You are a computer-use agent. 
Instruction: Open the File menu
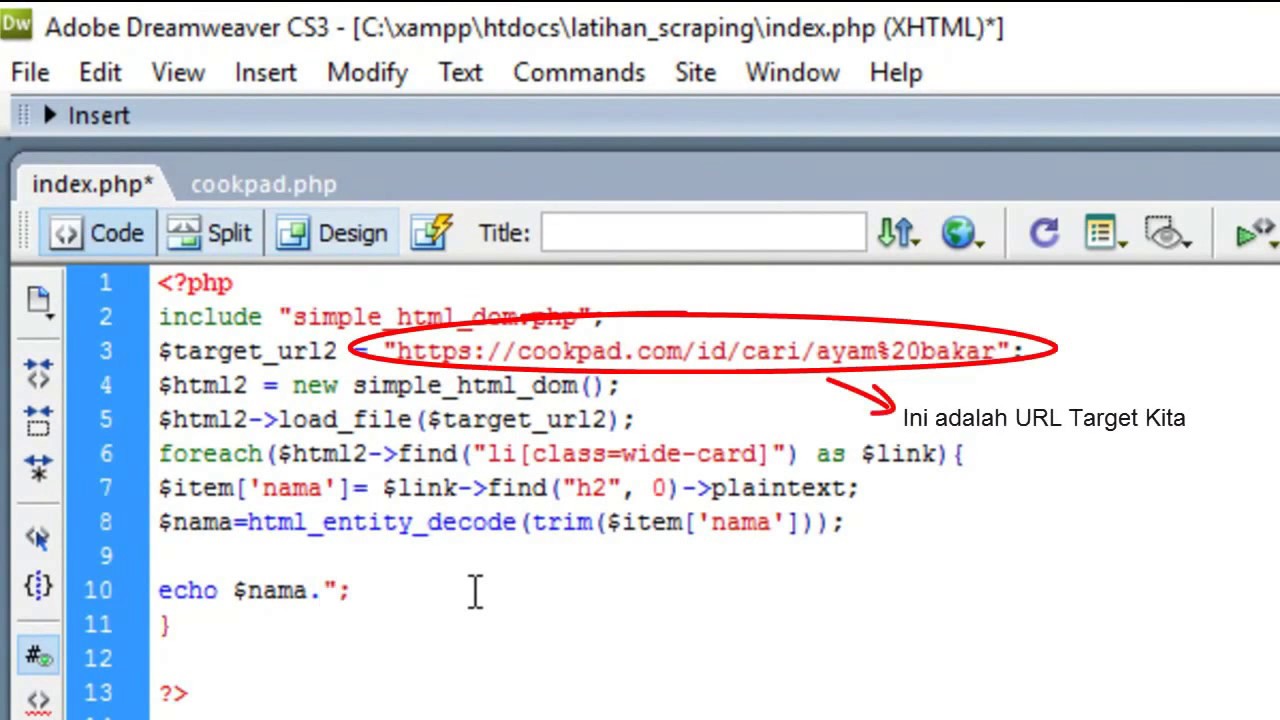[30, 73]
